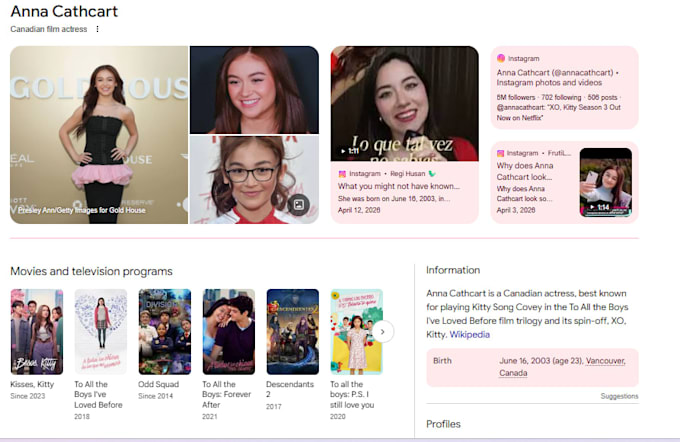
Task: Open the To All the Boys I've Loved Before poster
Action: tap(101, 332)
